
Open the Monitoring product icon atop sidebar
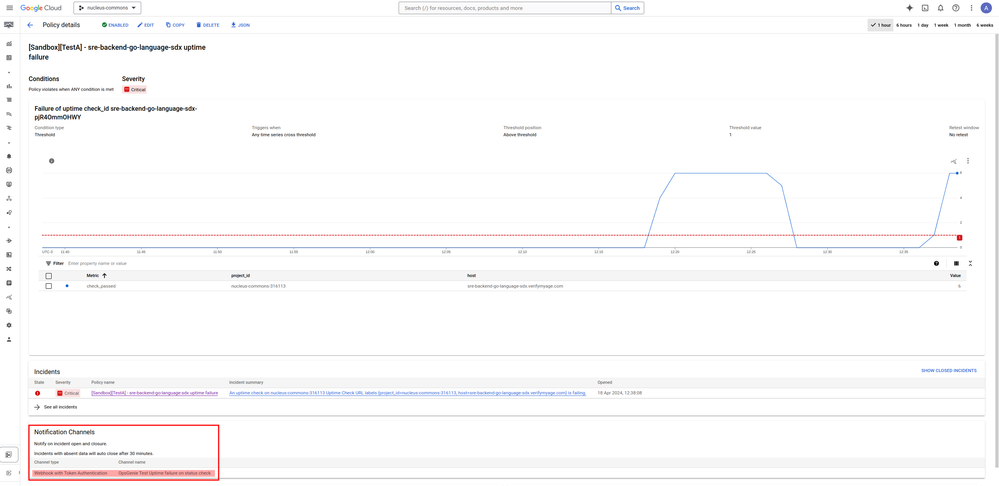(9, 25)
